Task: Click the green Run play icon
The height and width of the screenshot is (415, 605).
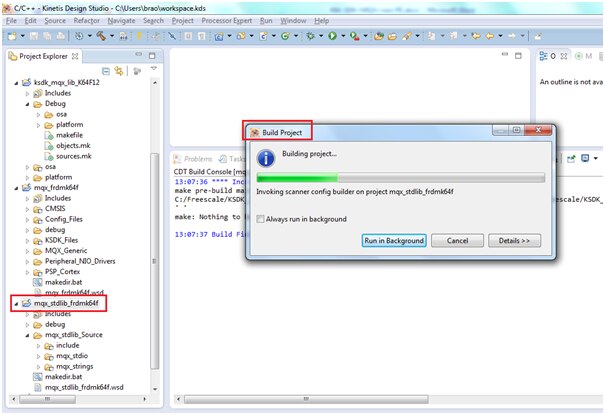Action: click(x=332, y=36)
